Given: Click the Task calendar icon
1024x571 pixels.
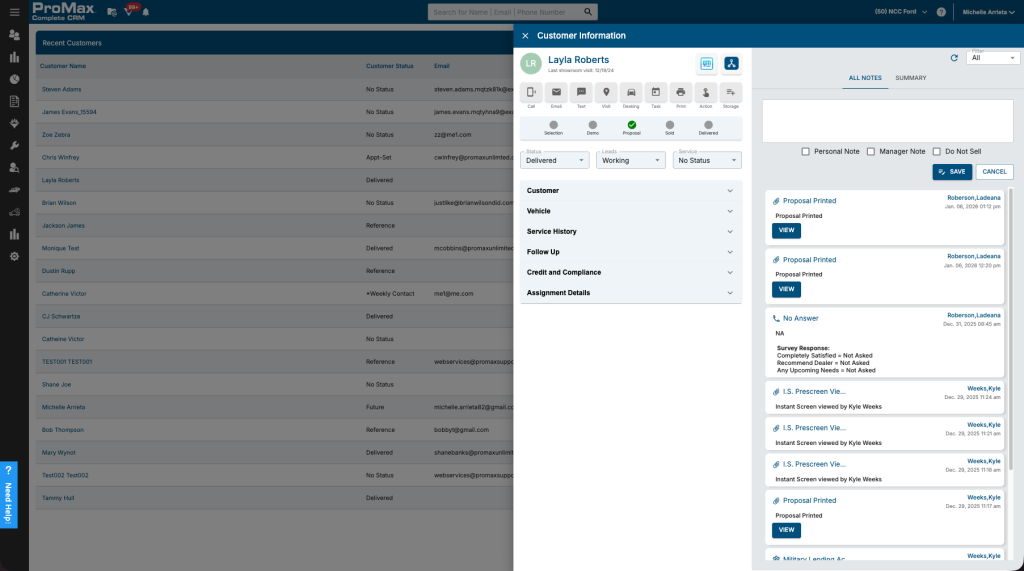Looking at the screenshot, I should pos(656,92).
